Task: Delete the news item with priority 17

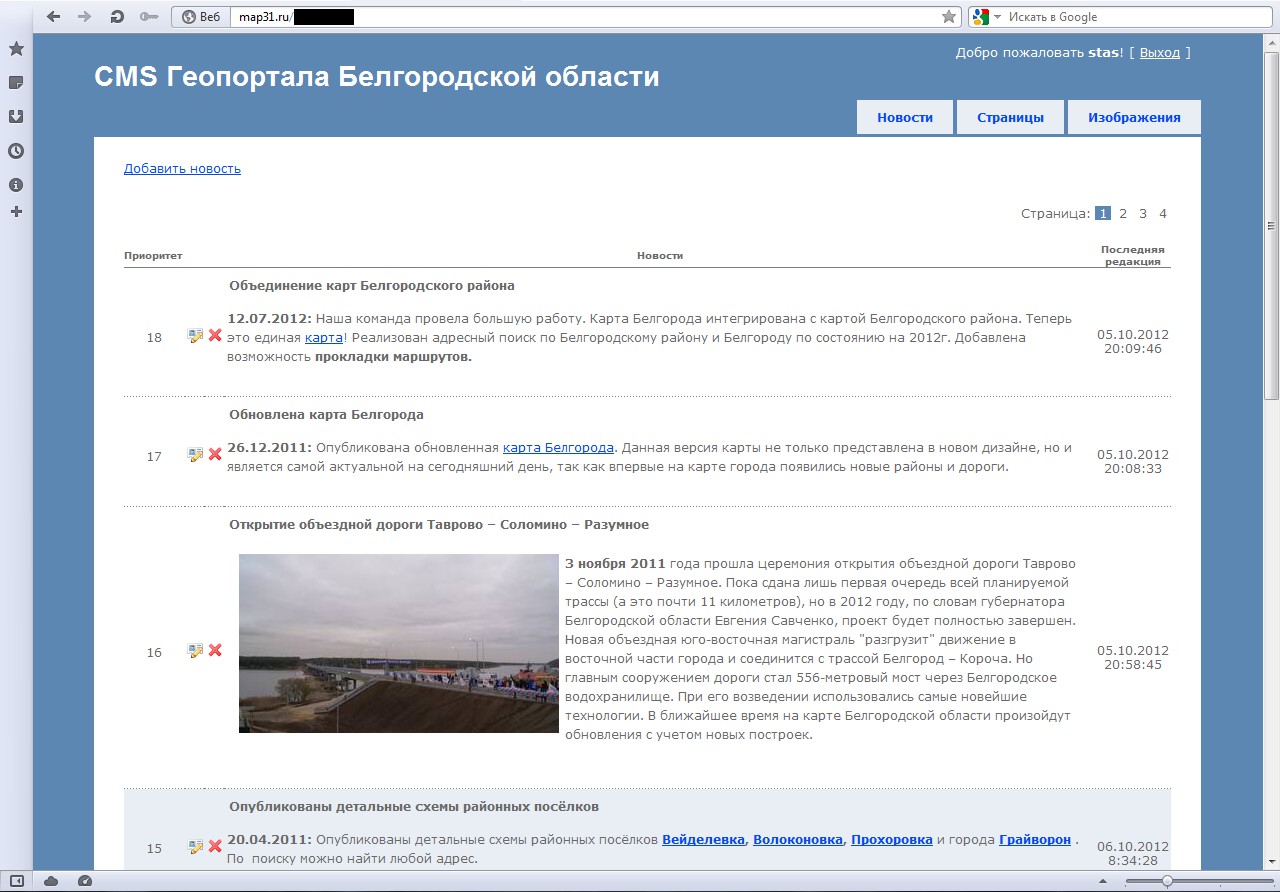Action: coord(215,455)
